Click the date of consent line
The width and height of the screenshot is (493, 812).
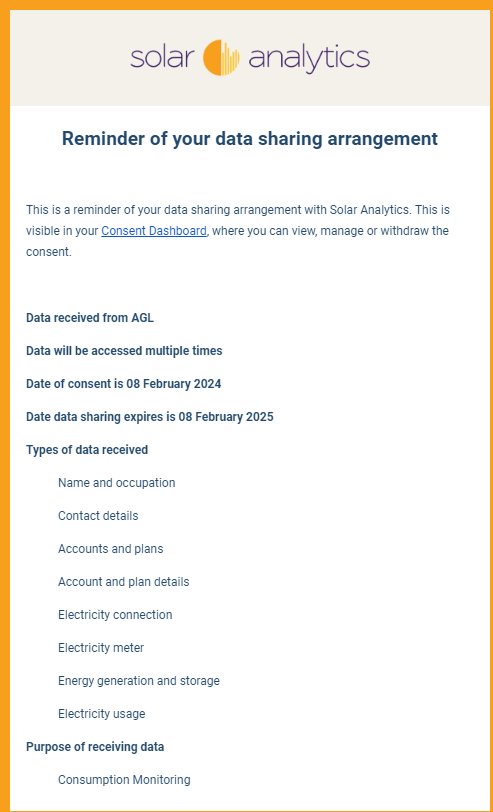(x=124, y=384)
